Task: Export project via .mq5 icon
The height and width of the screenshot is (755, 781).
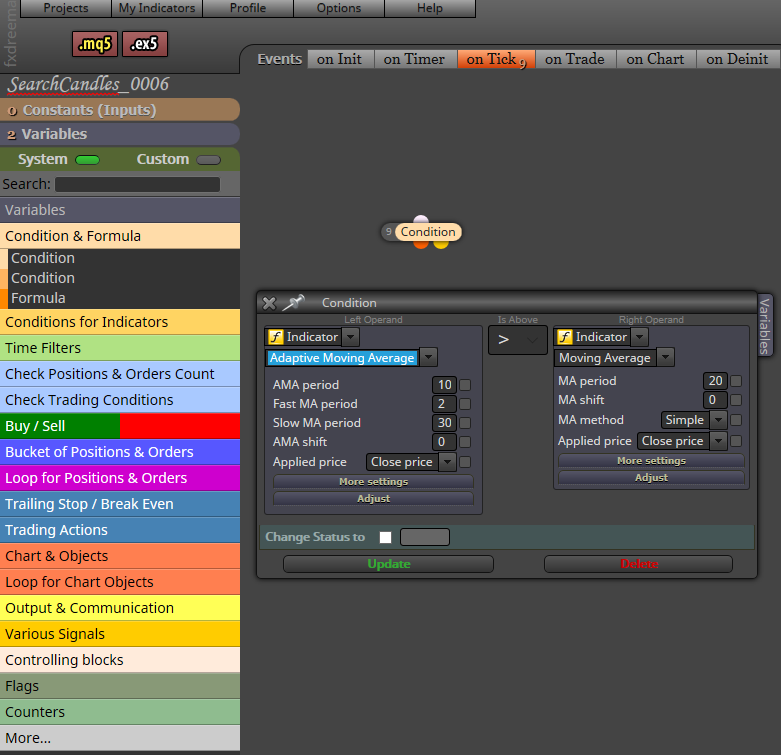Action: [x=95, y=44]
